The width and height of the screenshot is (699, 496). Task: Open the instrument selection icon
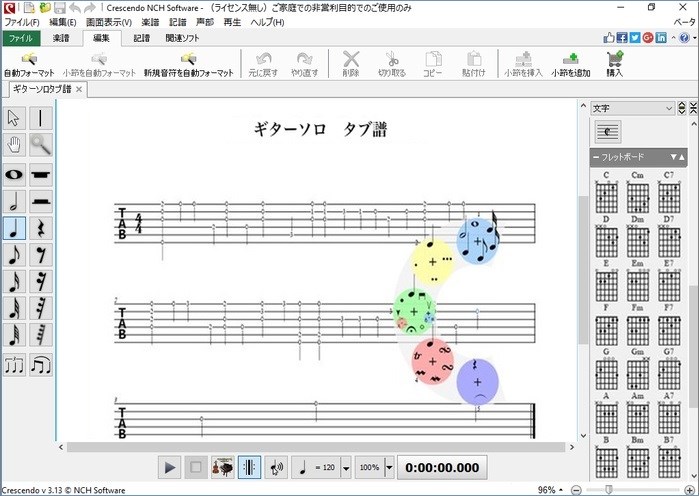pos(222,467)
